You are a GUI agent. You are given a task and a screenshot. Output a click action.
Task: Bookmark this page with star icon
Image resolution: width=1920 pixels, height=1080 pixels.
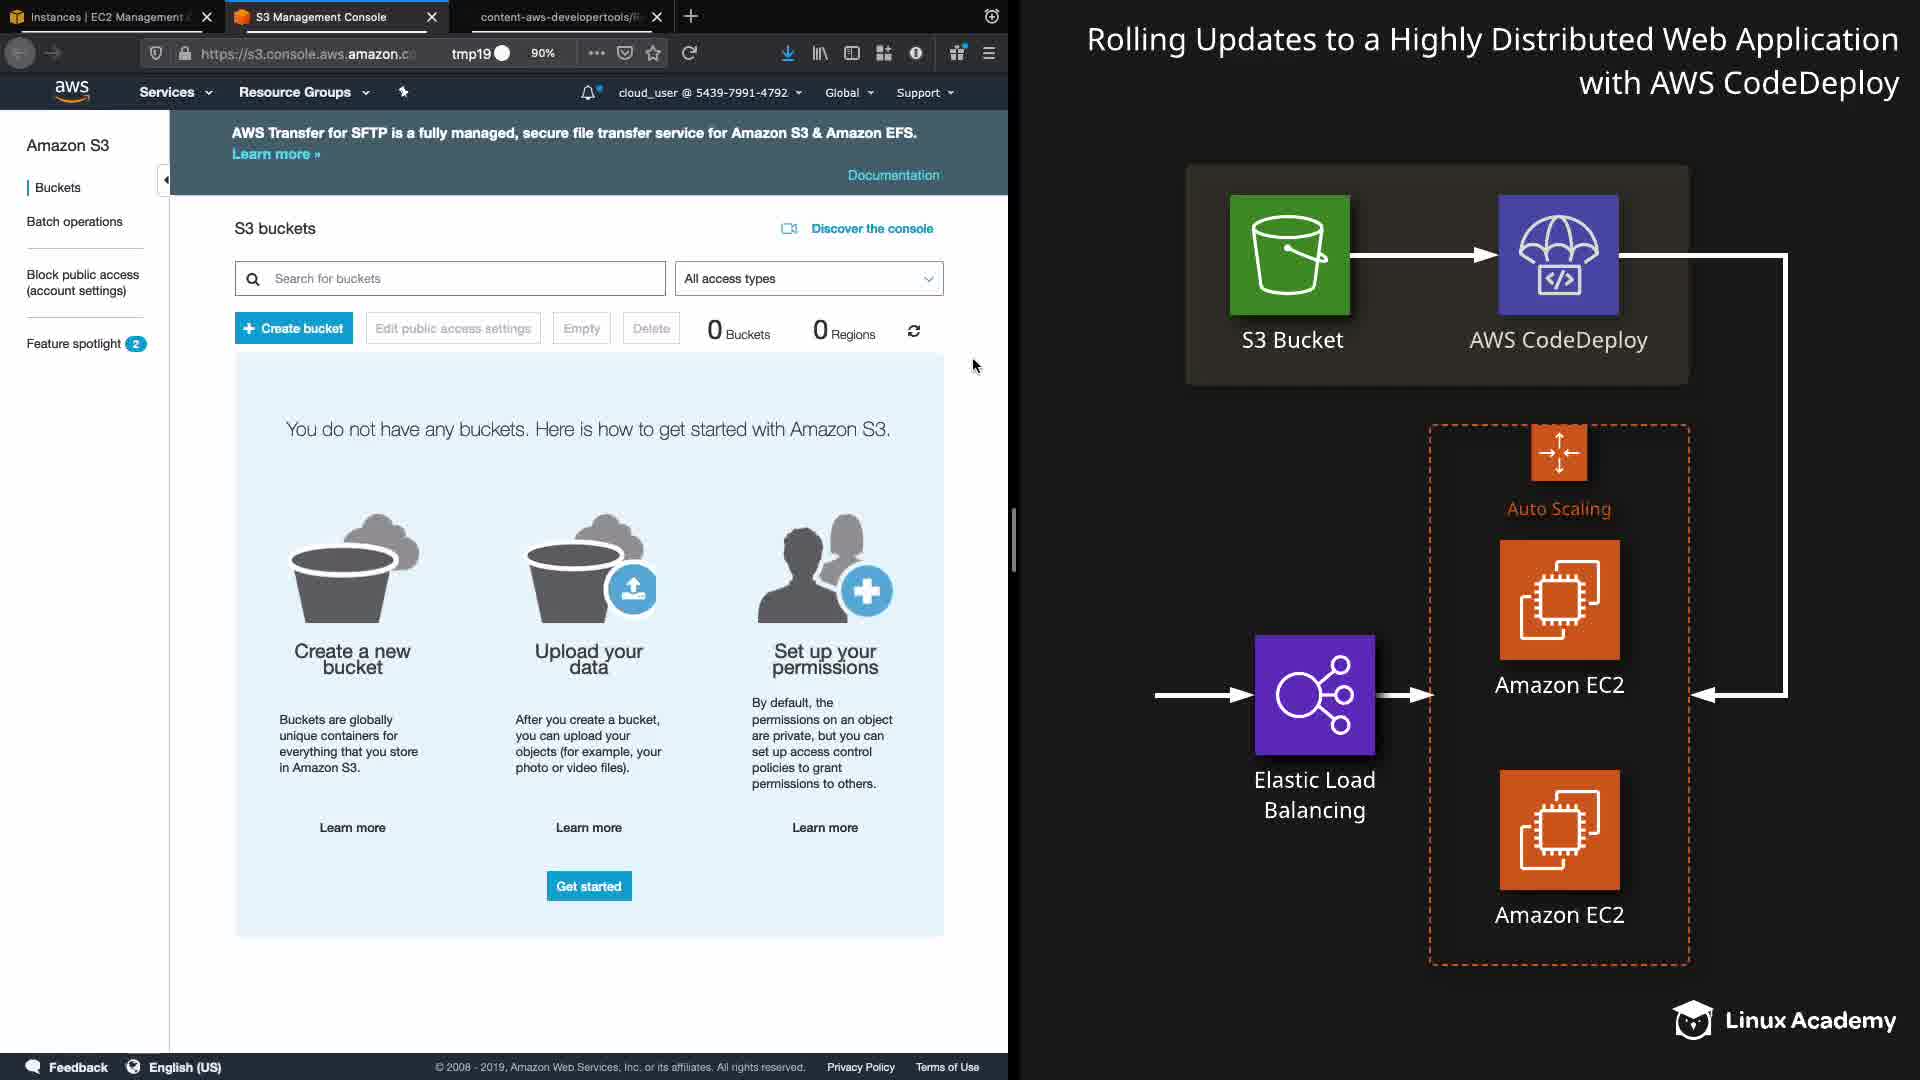tap(653, 53)
